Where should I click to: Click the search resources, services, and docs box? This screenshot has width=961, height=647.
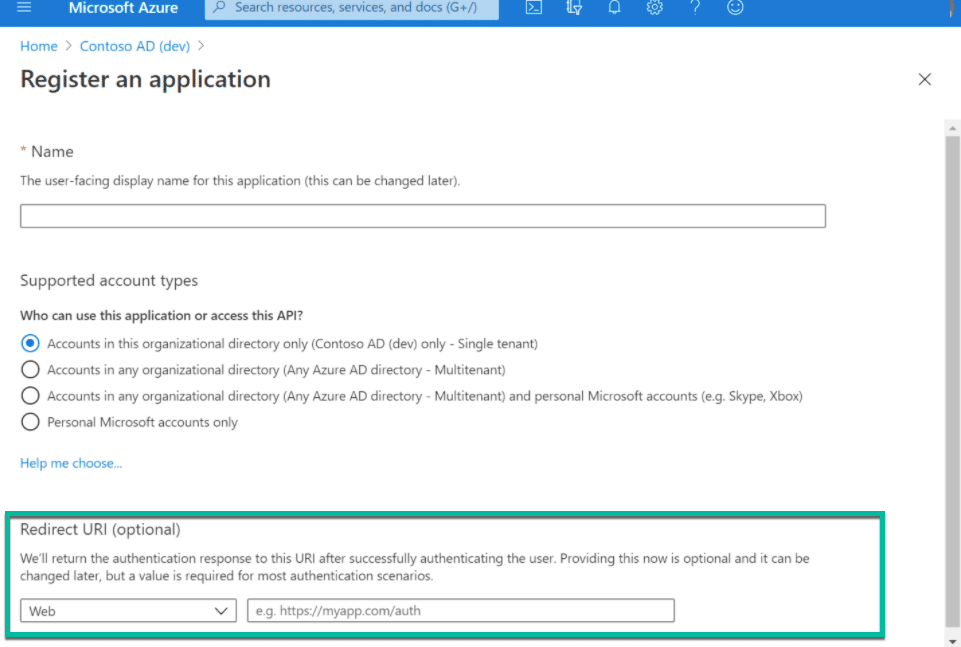pyautogui.click(x=352, y=8)
